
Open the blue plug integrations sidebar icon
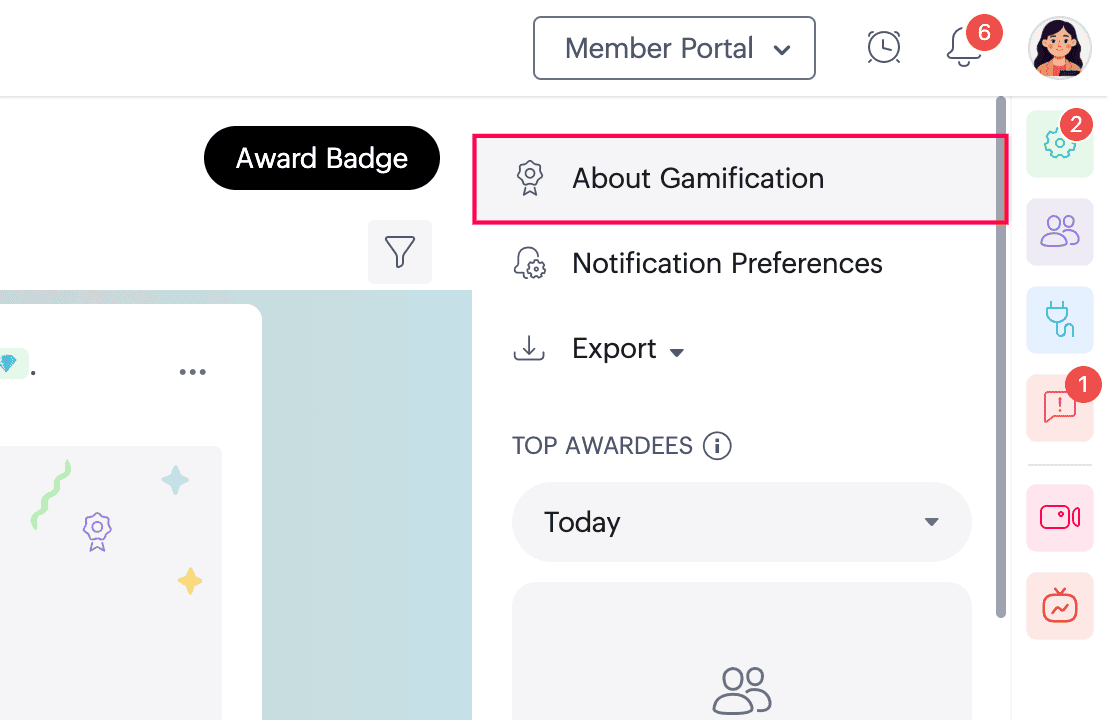(1059, 319)
